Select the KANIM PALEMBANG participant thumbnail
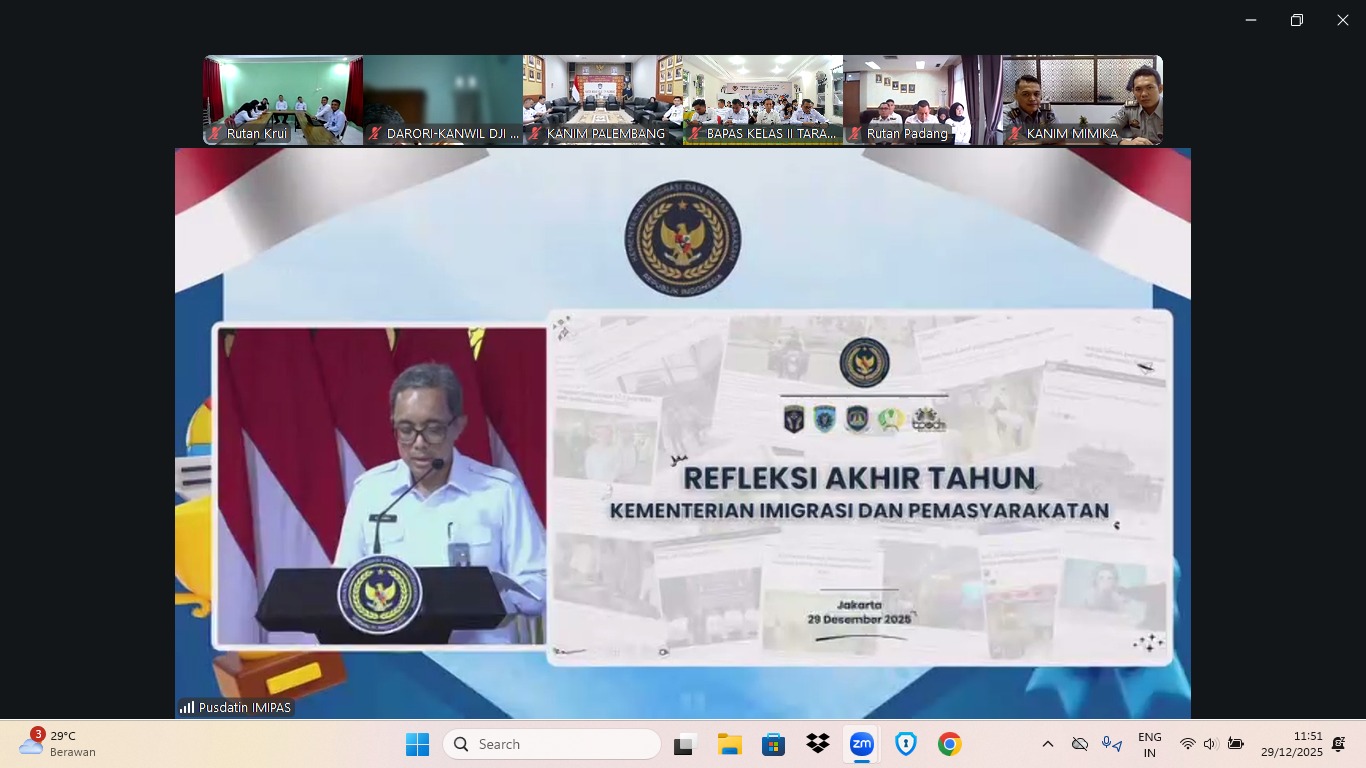This screenshot has width=1366, height=768. coord(602,100)
